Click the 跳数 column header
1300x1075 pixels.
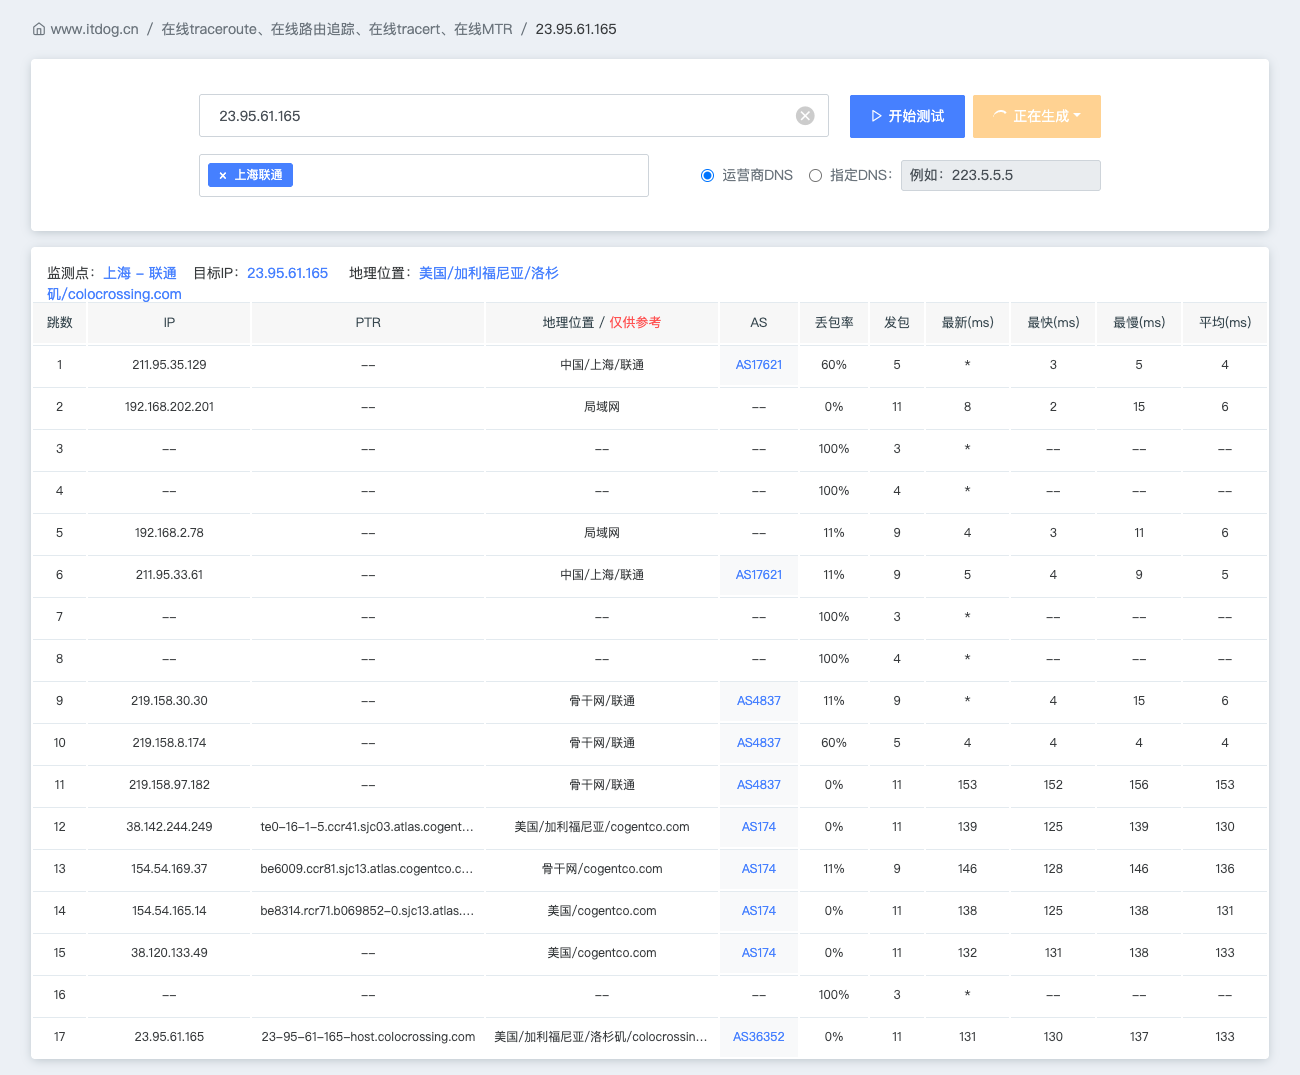60,323
